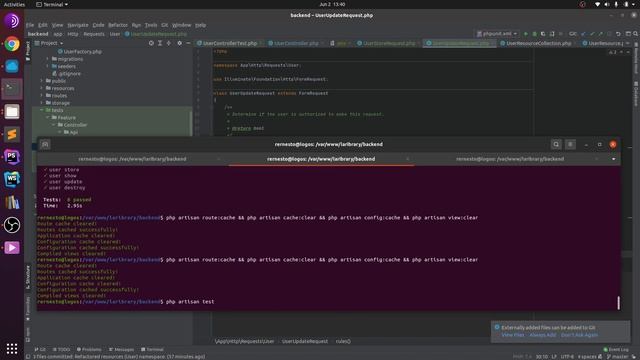This screenshot has width=640, height=360.
Task: Open the Event Log button
Action: pos(616,349)
